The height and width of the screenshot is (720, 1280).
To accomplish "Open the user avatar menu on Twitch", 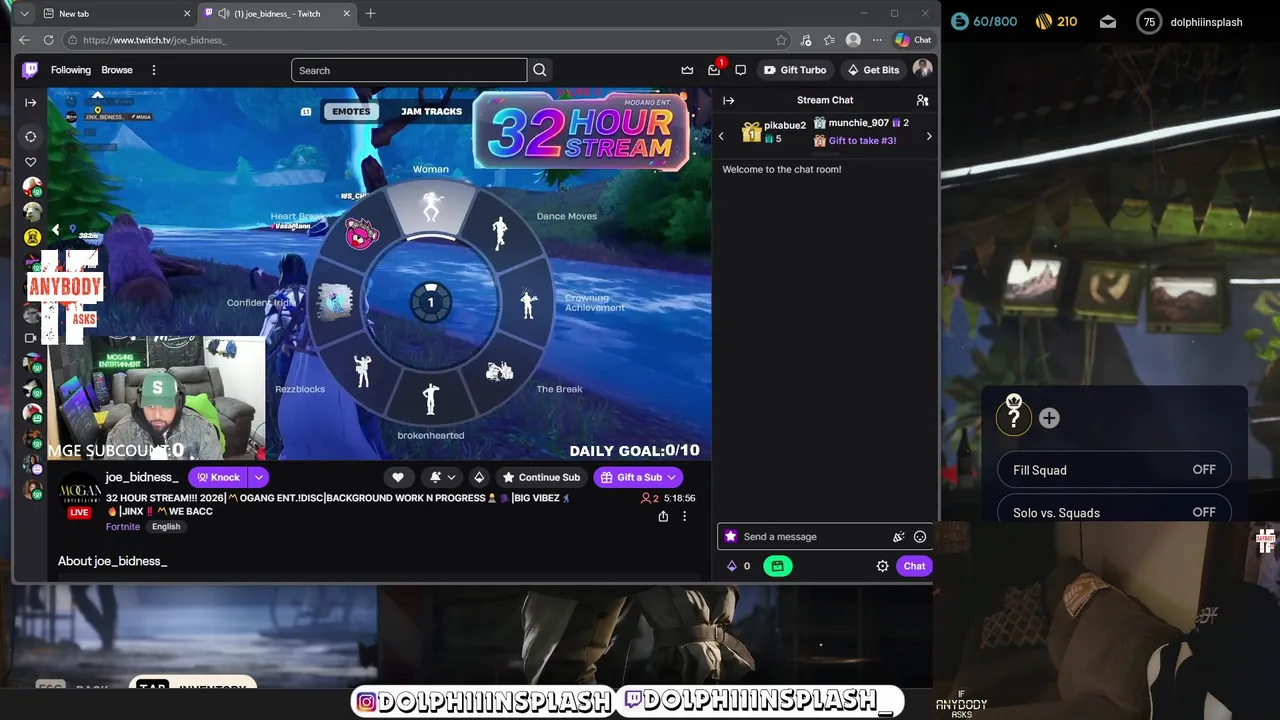I will click(922, 69).
